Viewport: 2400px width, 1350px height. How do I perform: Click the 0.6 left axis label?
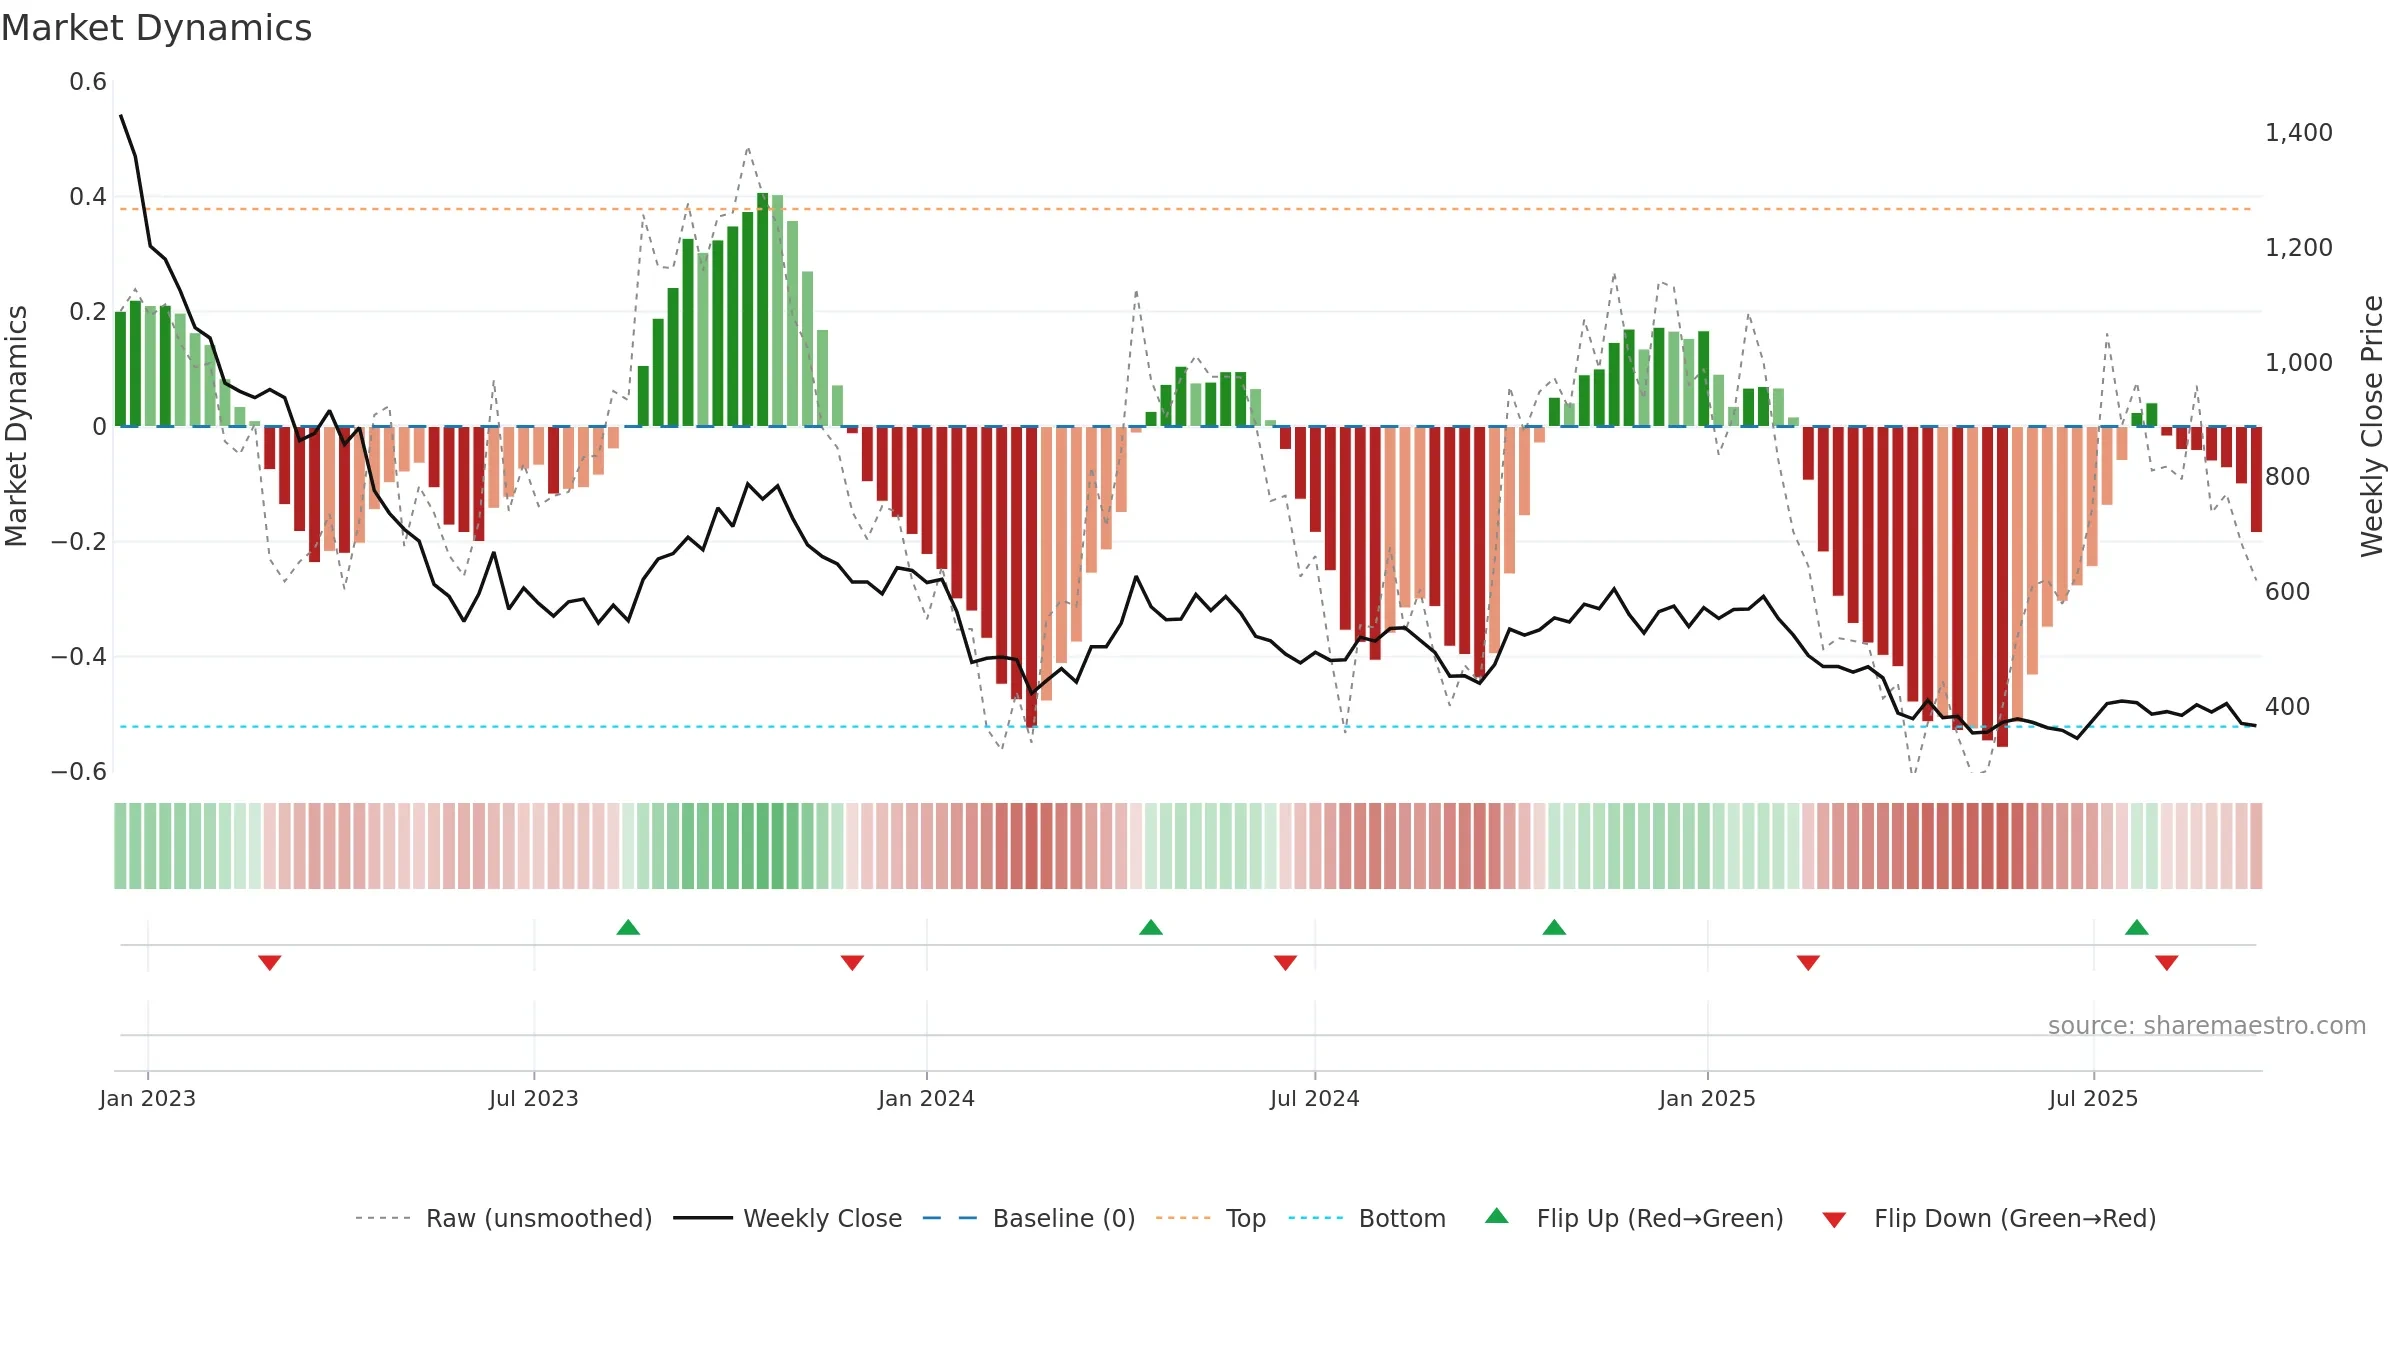coord(88,82)
